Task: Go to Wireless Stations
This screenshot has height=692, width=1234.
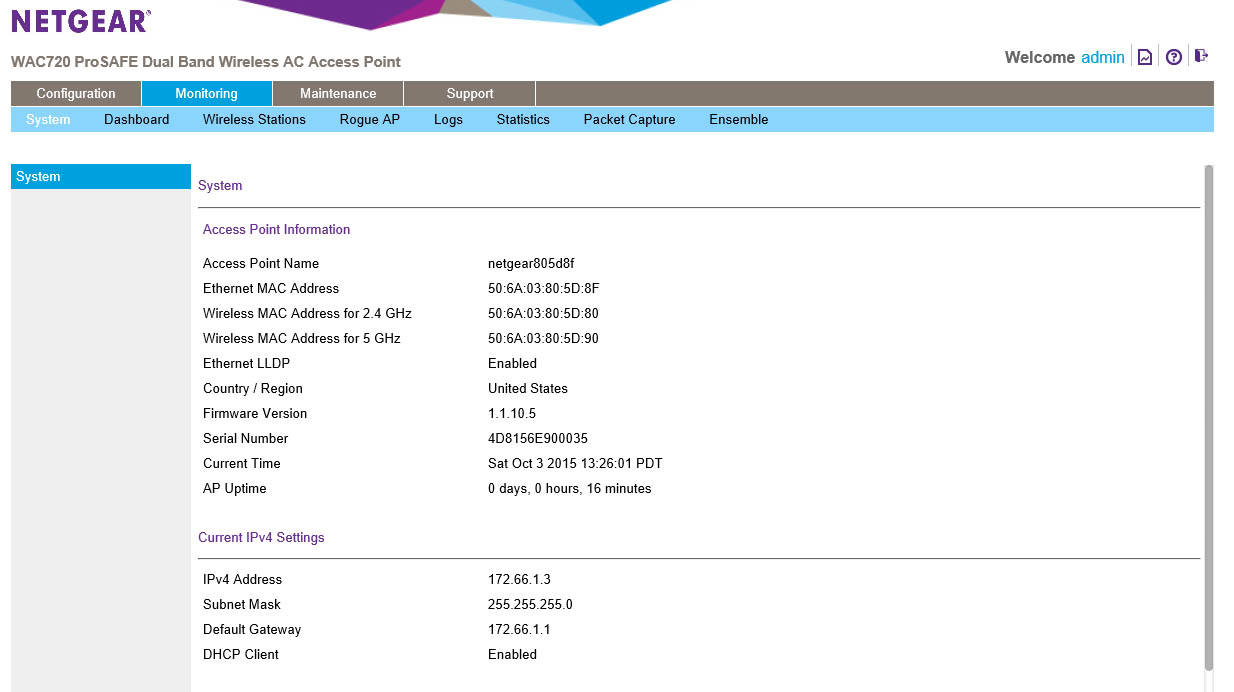Action: (x=254, y=119)
